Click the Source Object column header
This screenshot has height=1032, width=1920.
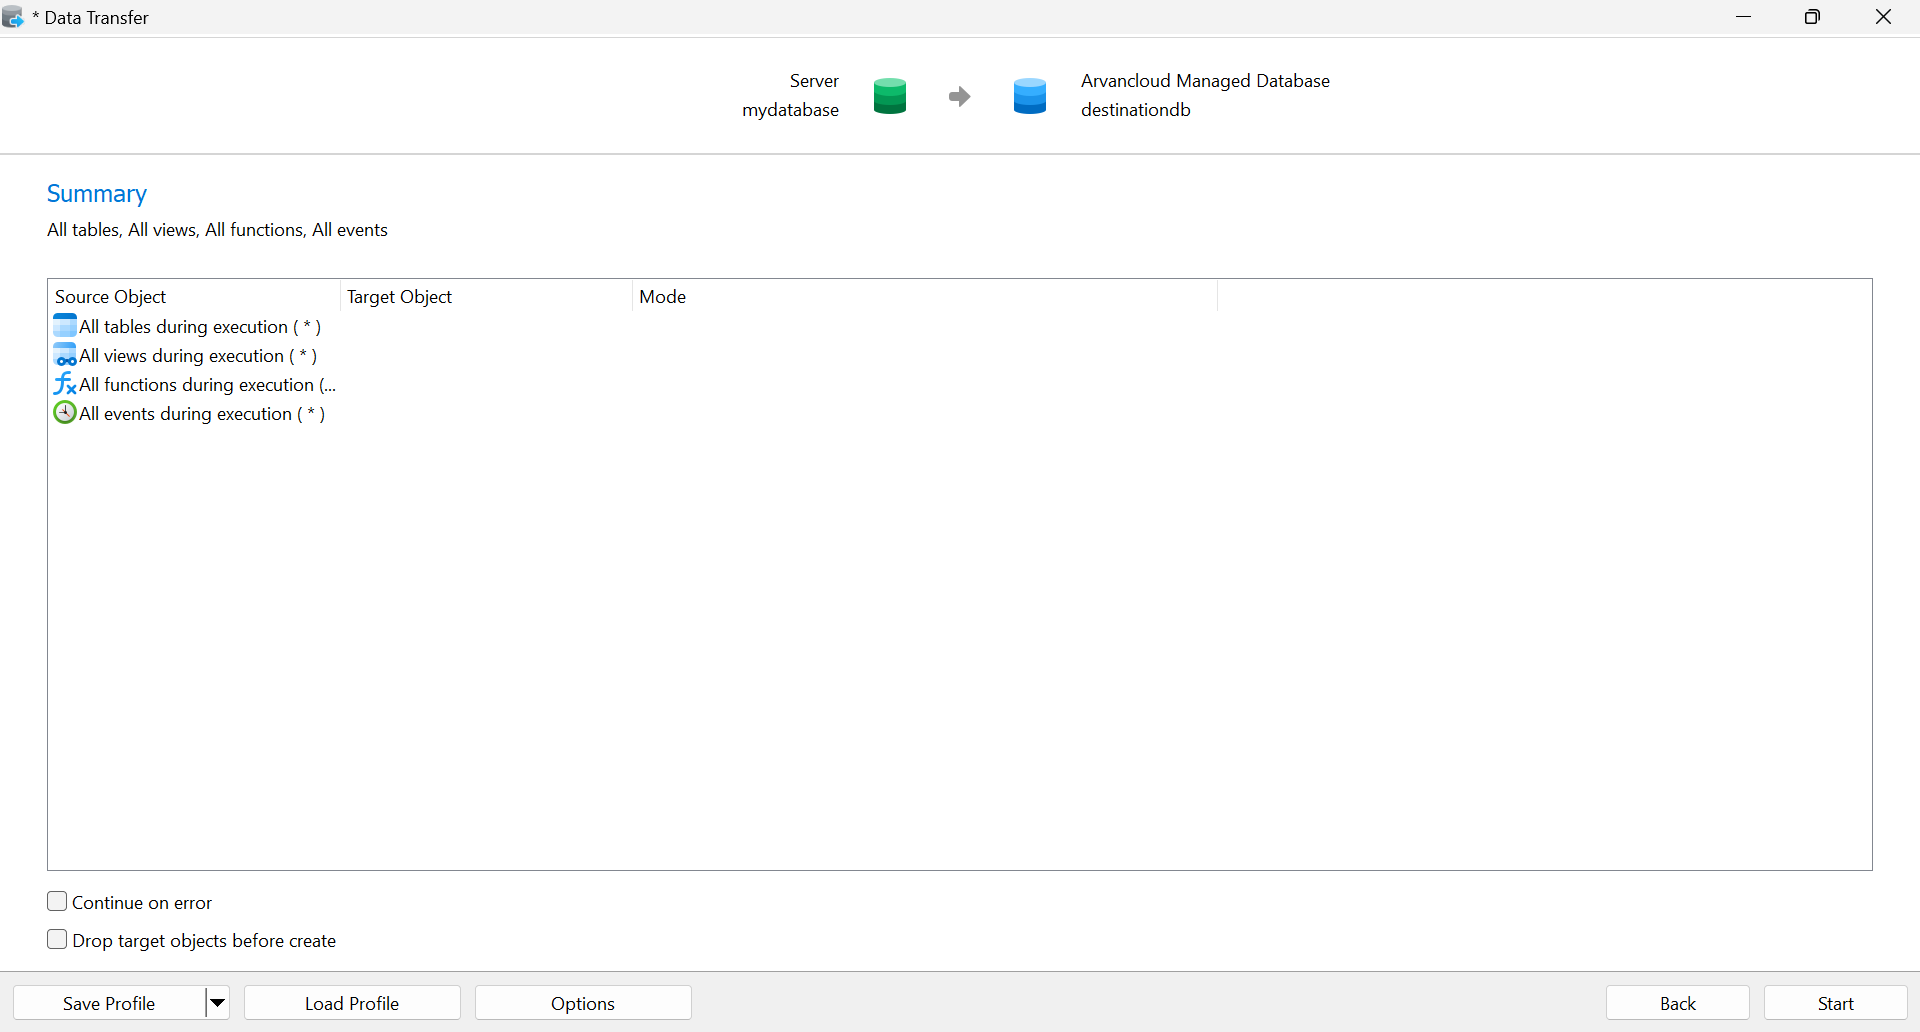click(x=110, y=297)
